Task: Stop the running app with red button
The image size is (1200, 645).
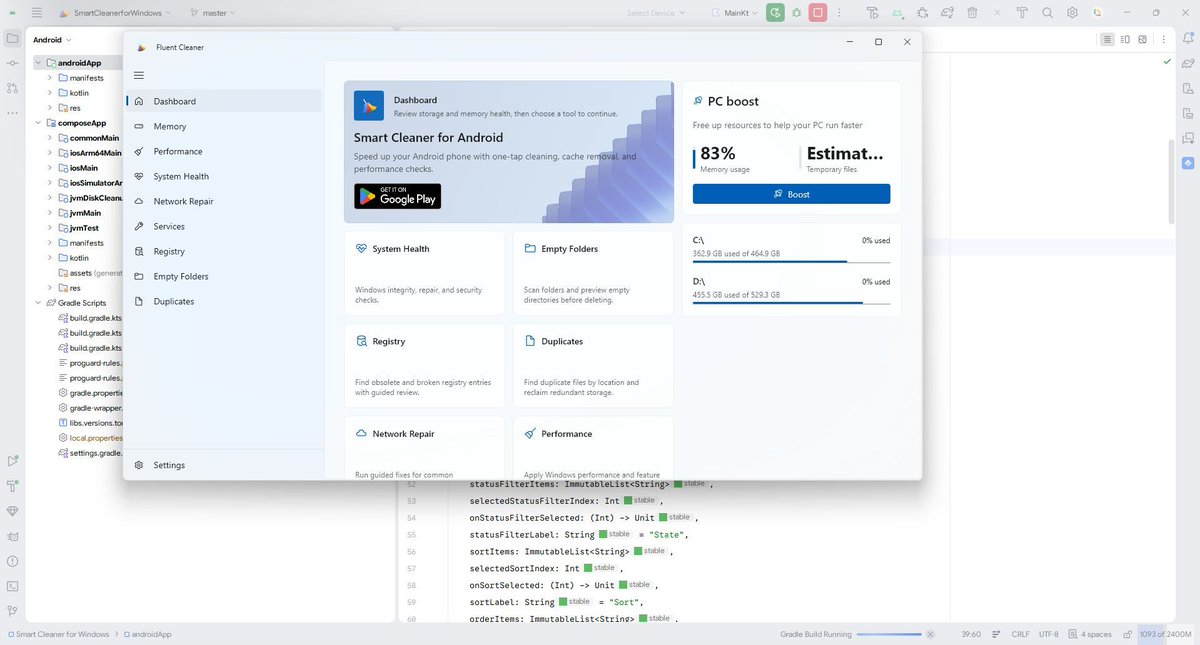Action: pyautogui.click(x=818, y=13)
